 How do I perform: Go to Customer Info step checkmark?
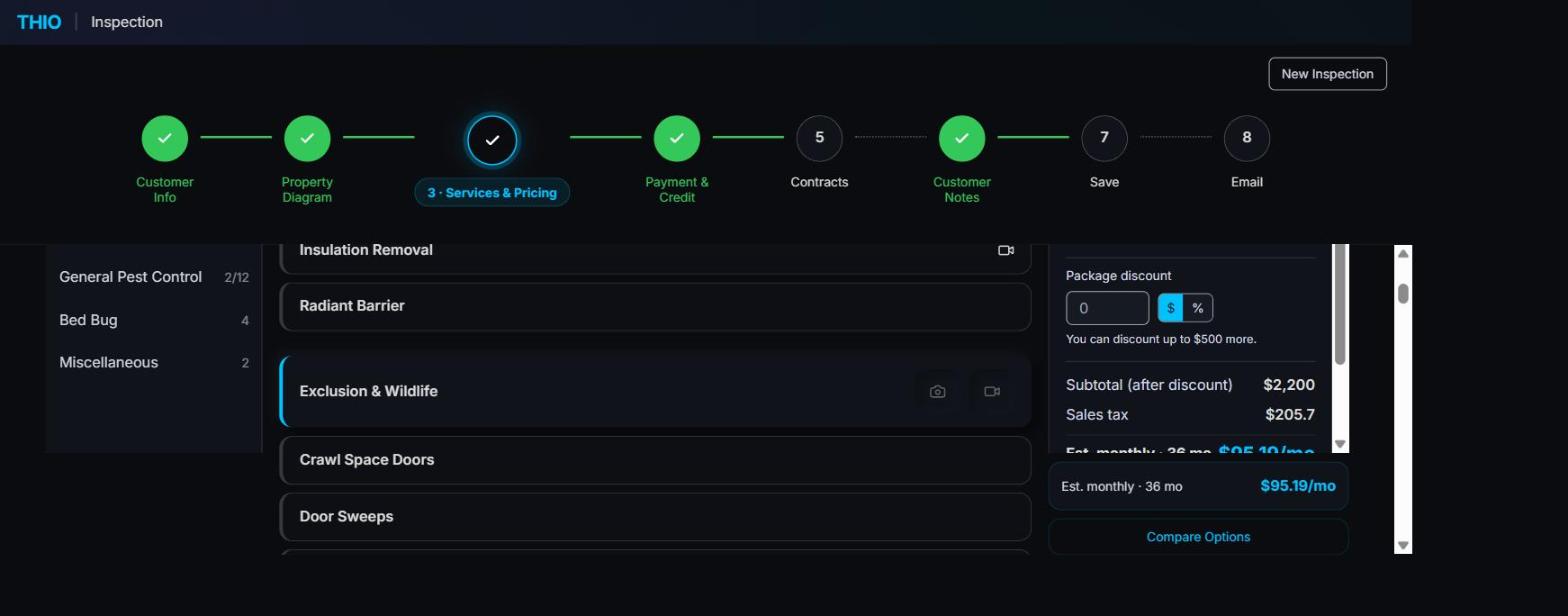pyautogui.click(x=165, y=138)
